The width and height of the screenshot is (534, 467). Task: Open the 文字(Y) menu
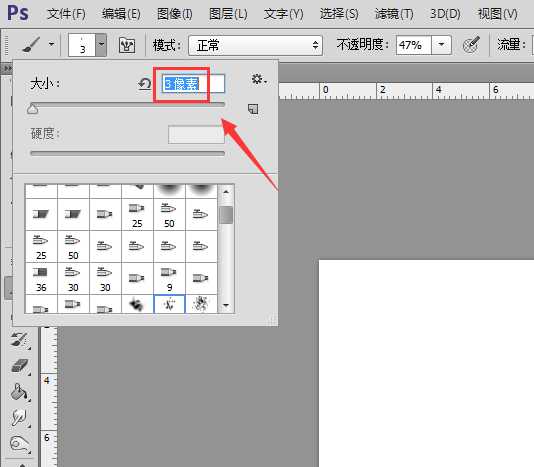tap(283, 14)
